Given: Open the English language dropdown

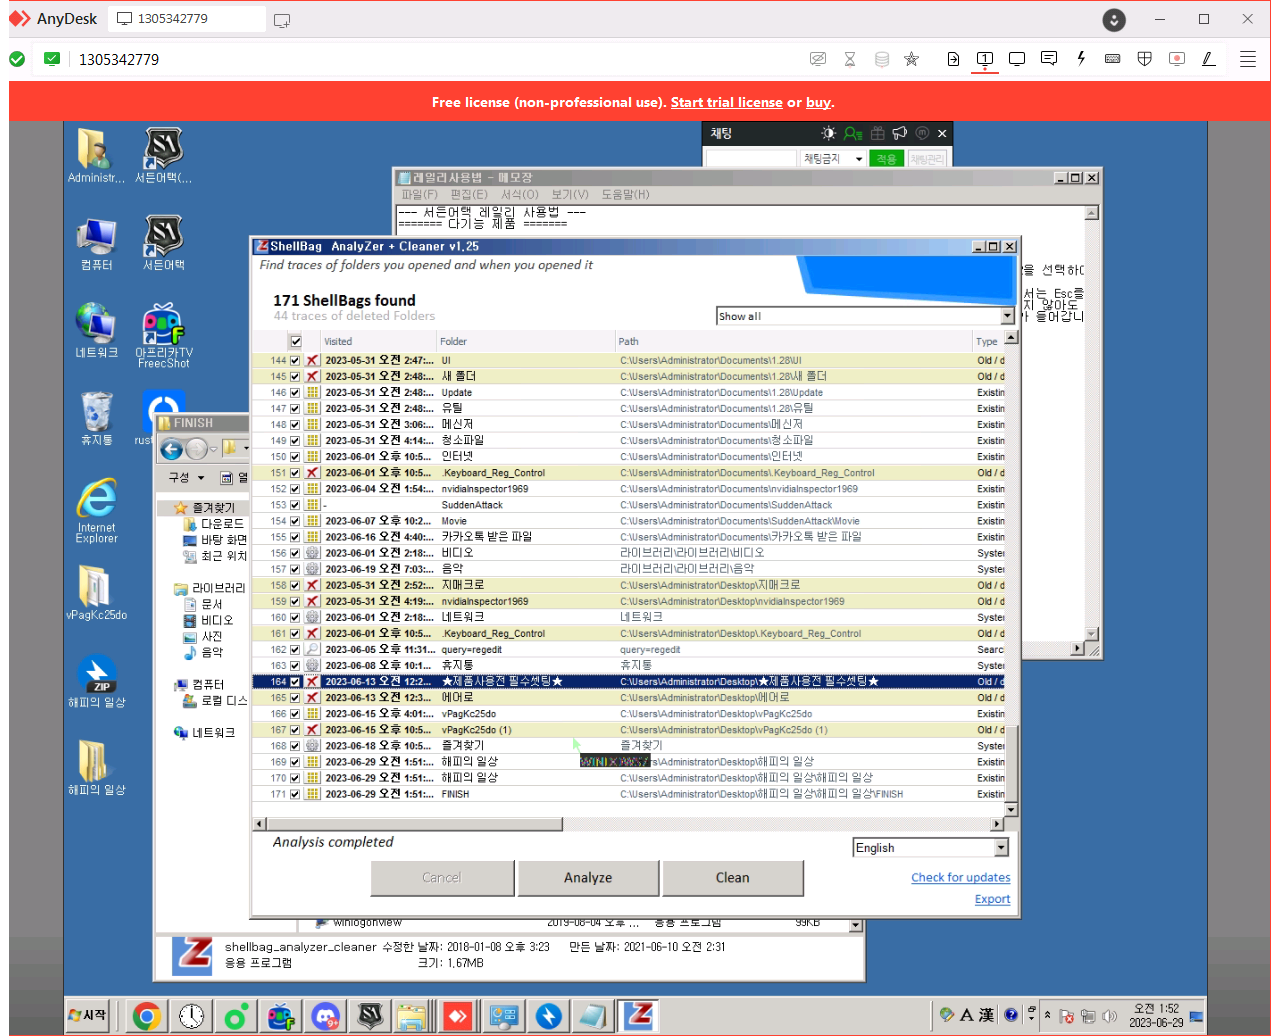Looking at the screenshot, I should (1001, 848).
